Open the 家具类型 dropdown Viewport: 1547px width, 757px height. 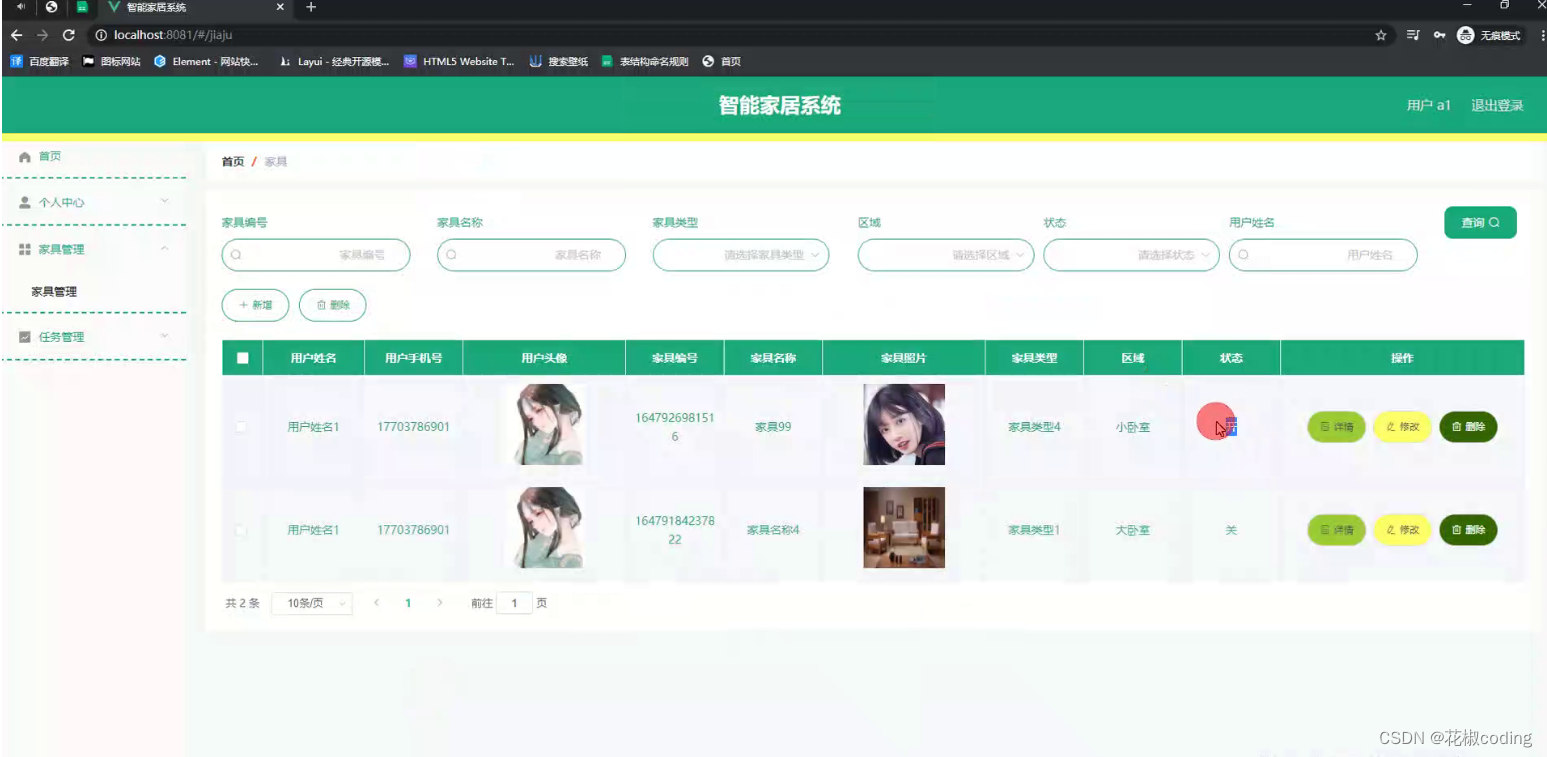point(740,255)
